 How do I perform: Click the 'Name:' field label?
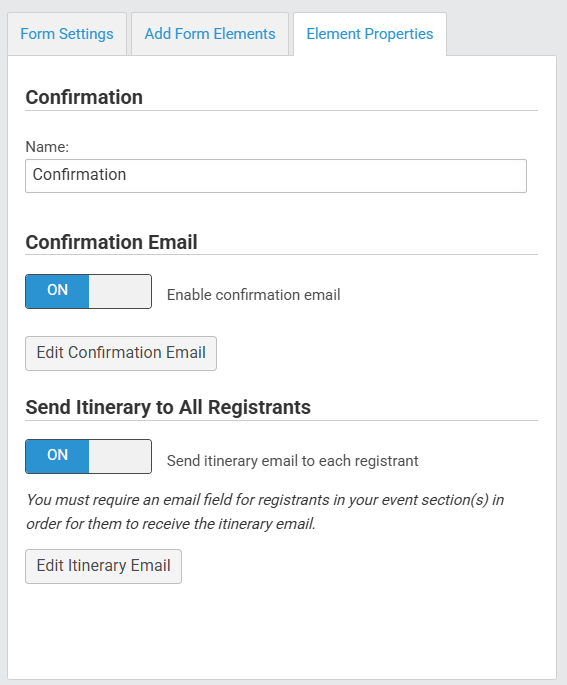click(x=47, y=147)
